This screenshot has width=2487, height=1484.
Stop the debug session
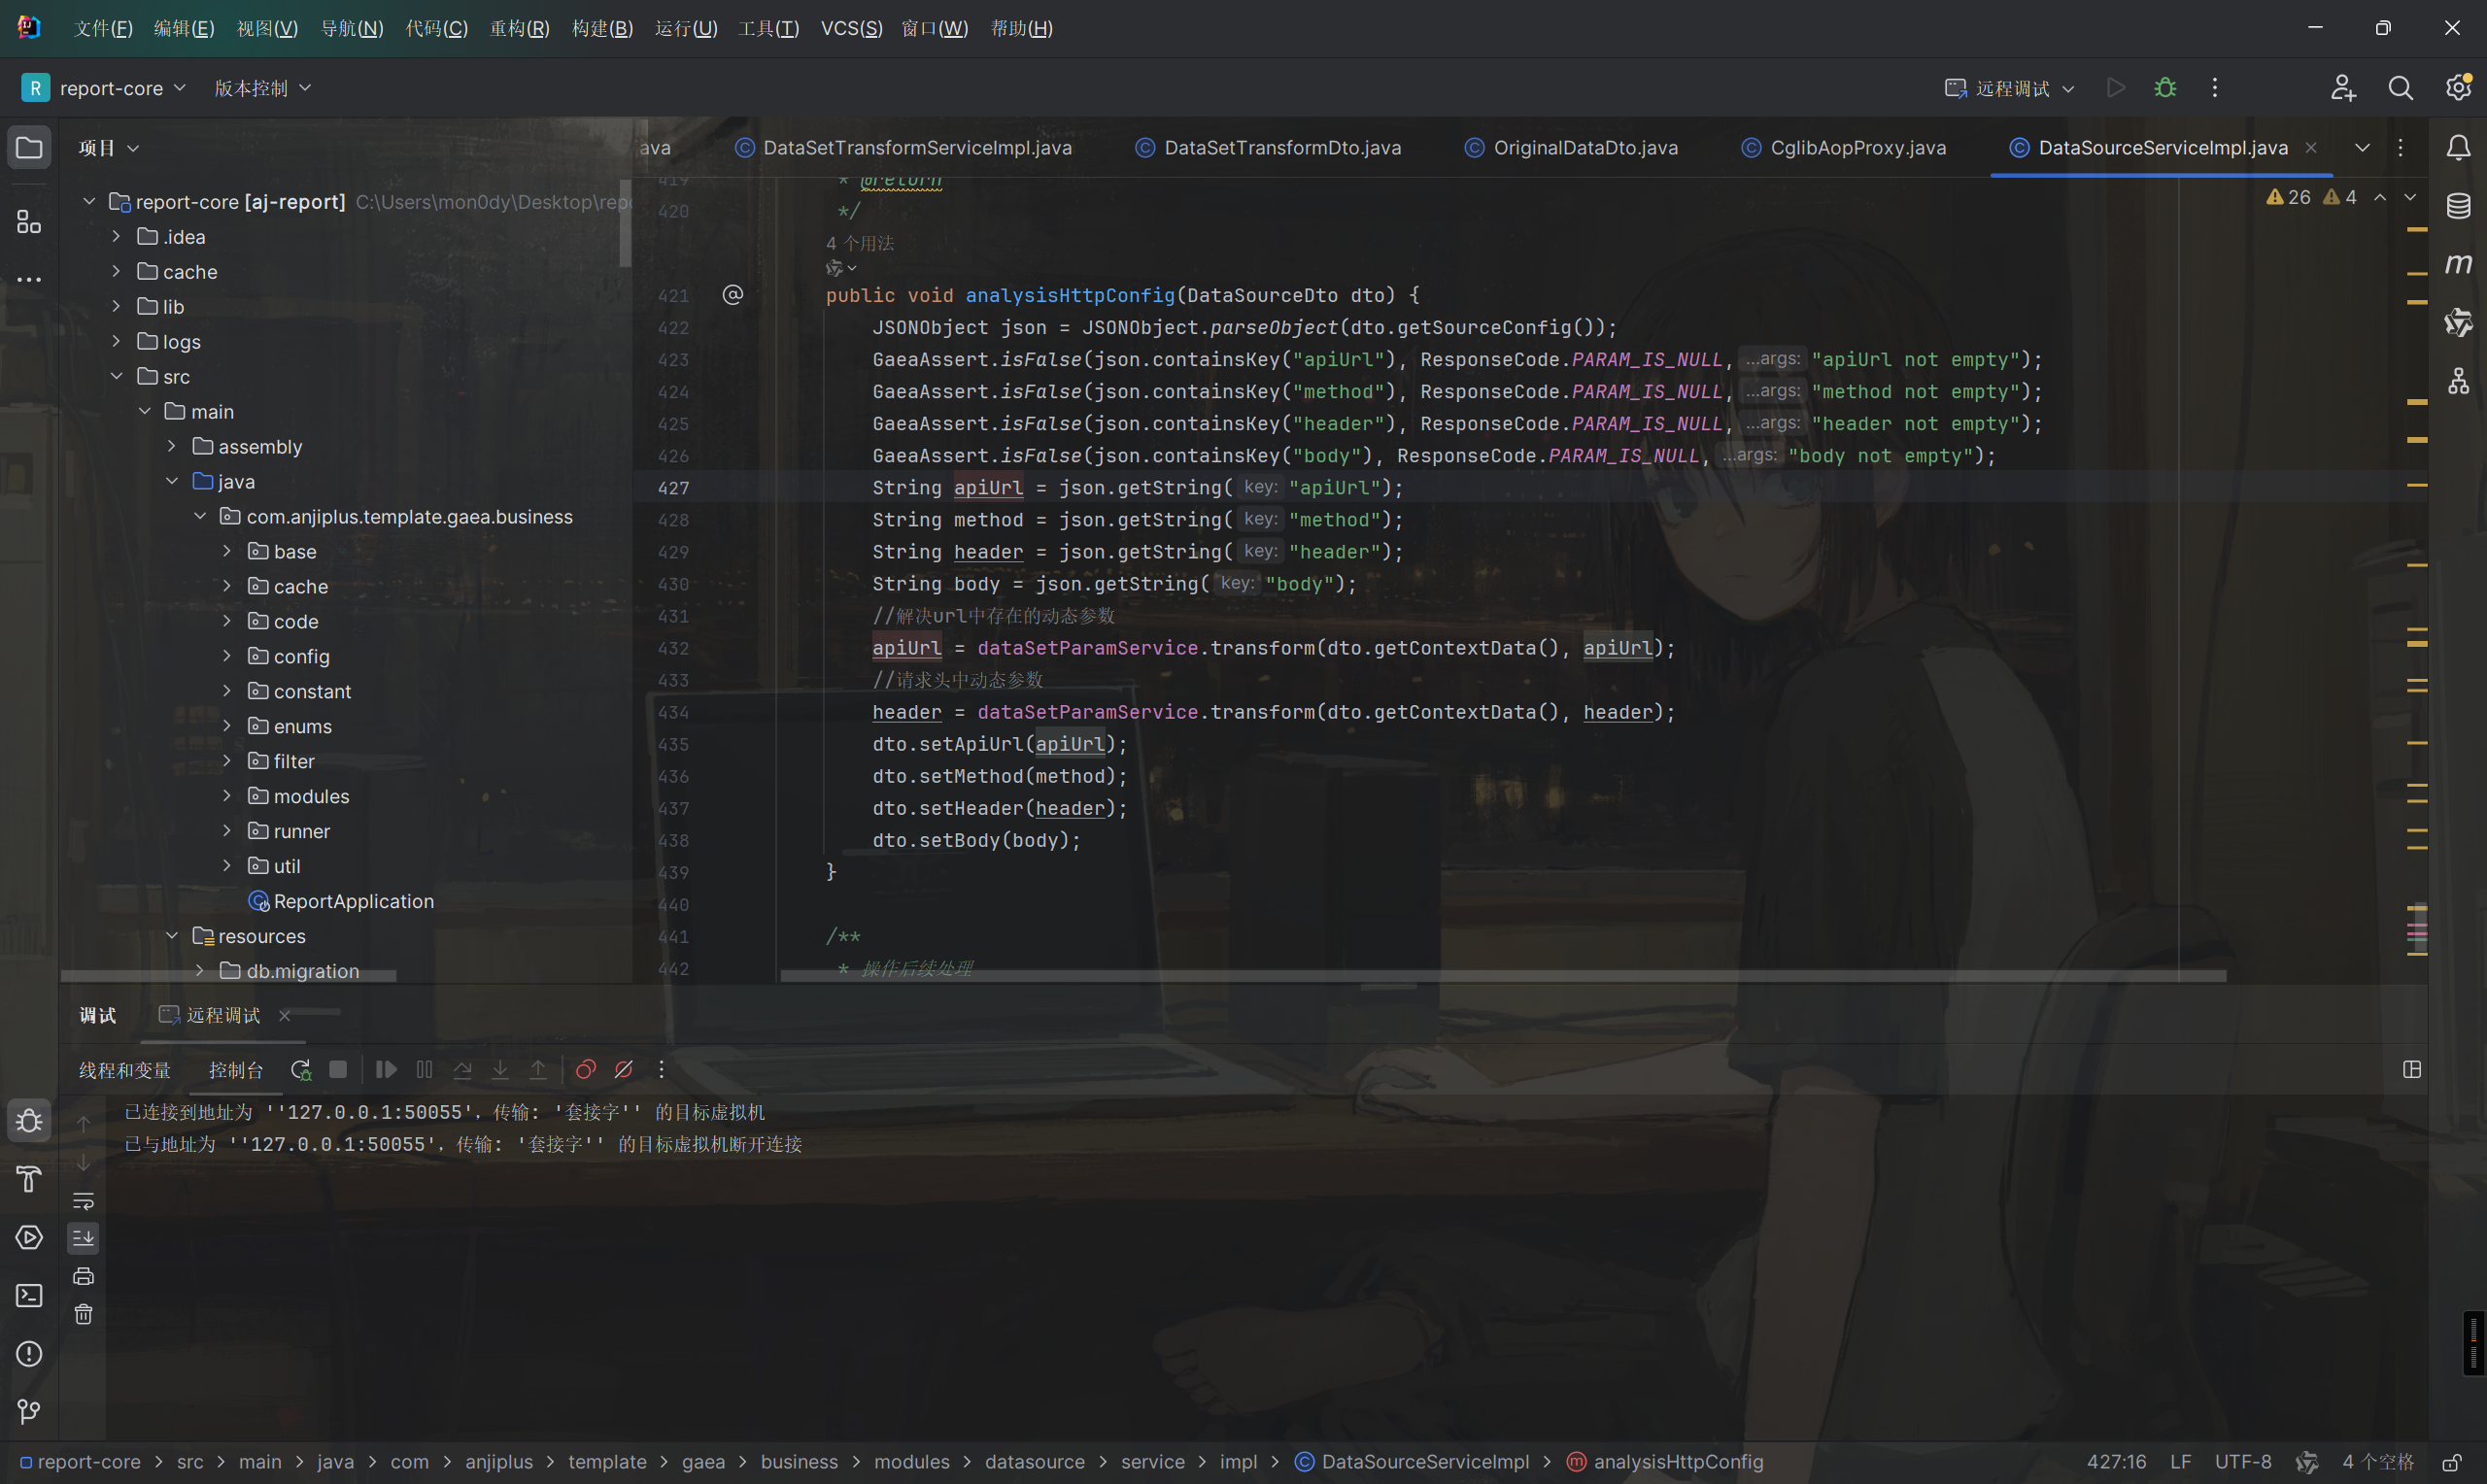338,1070
